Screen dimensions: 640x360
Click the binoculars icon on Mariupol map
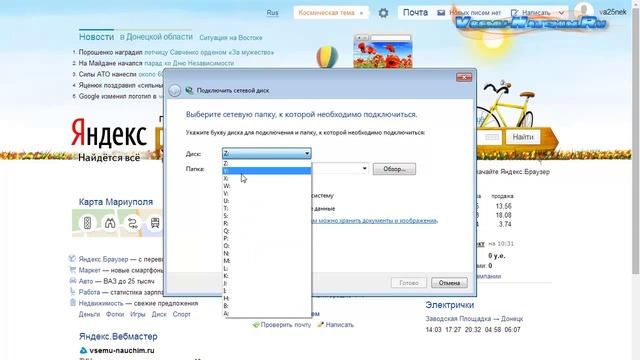(110, 223)
